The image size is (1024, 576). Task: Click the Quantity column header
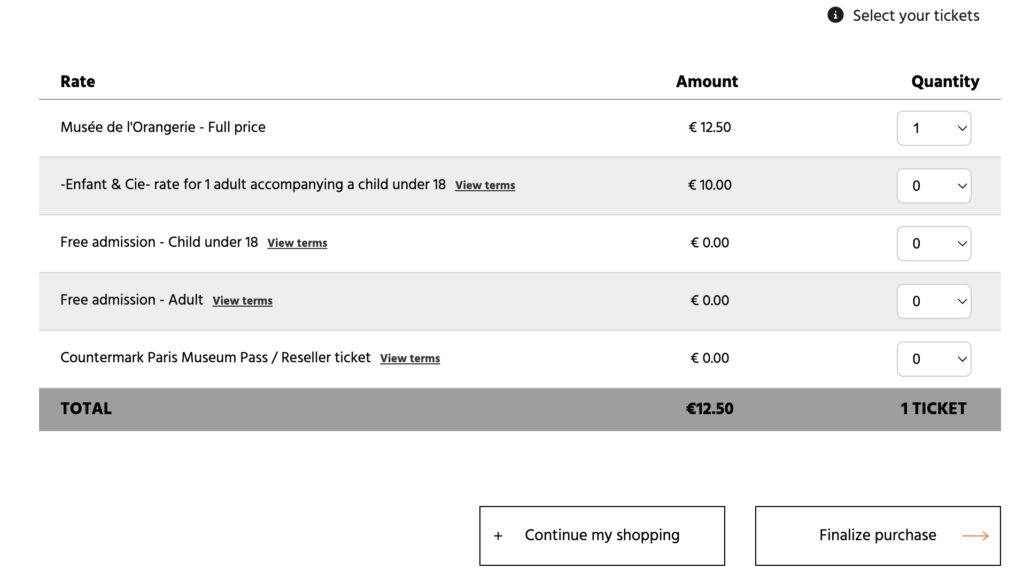tap(945, 82)
